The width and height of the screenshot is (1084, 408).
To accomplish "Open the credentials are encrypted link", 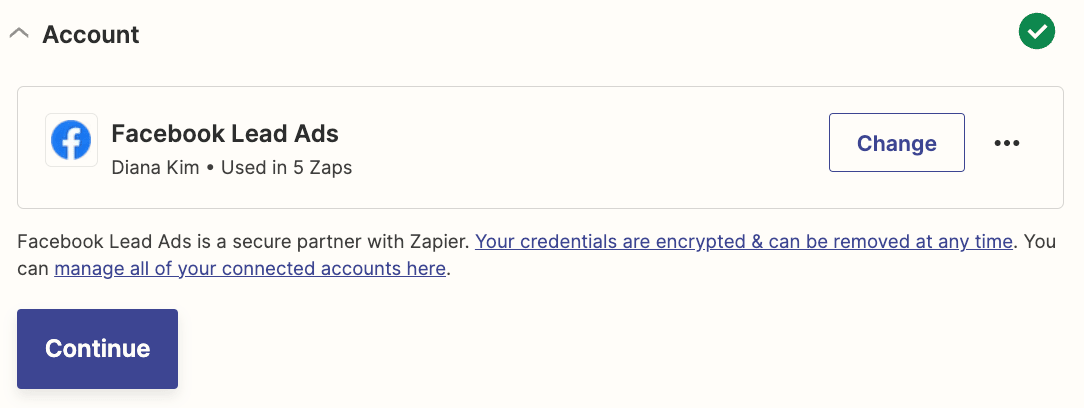I will point(744,241).
